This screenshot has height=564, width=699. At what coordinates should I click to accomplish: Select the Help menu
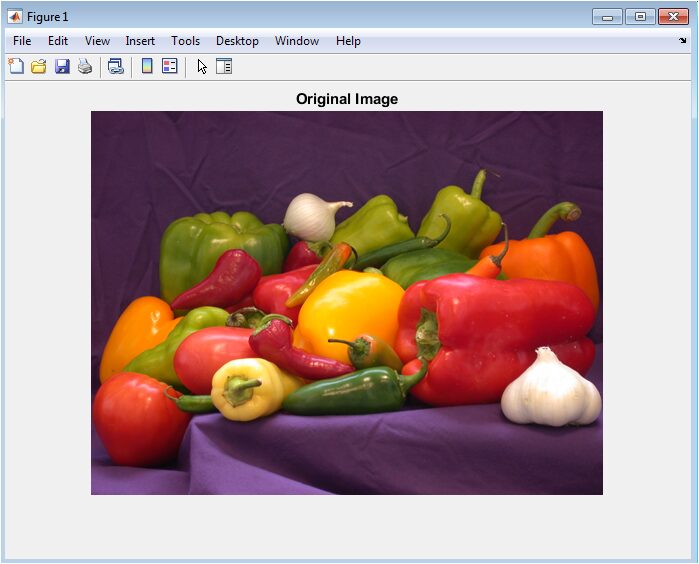[x=348, y=41]
